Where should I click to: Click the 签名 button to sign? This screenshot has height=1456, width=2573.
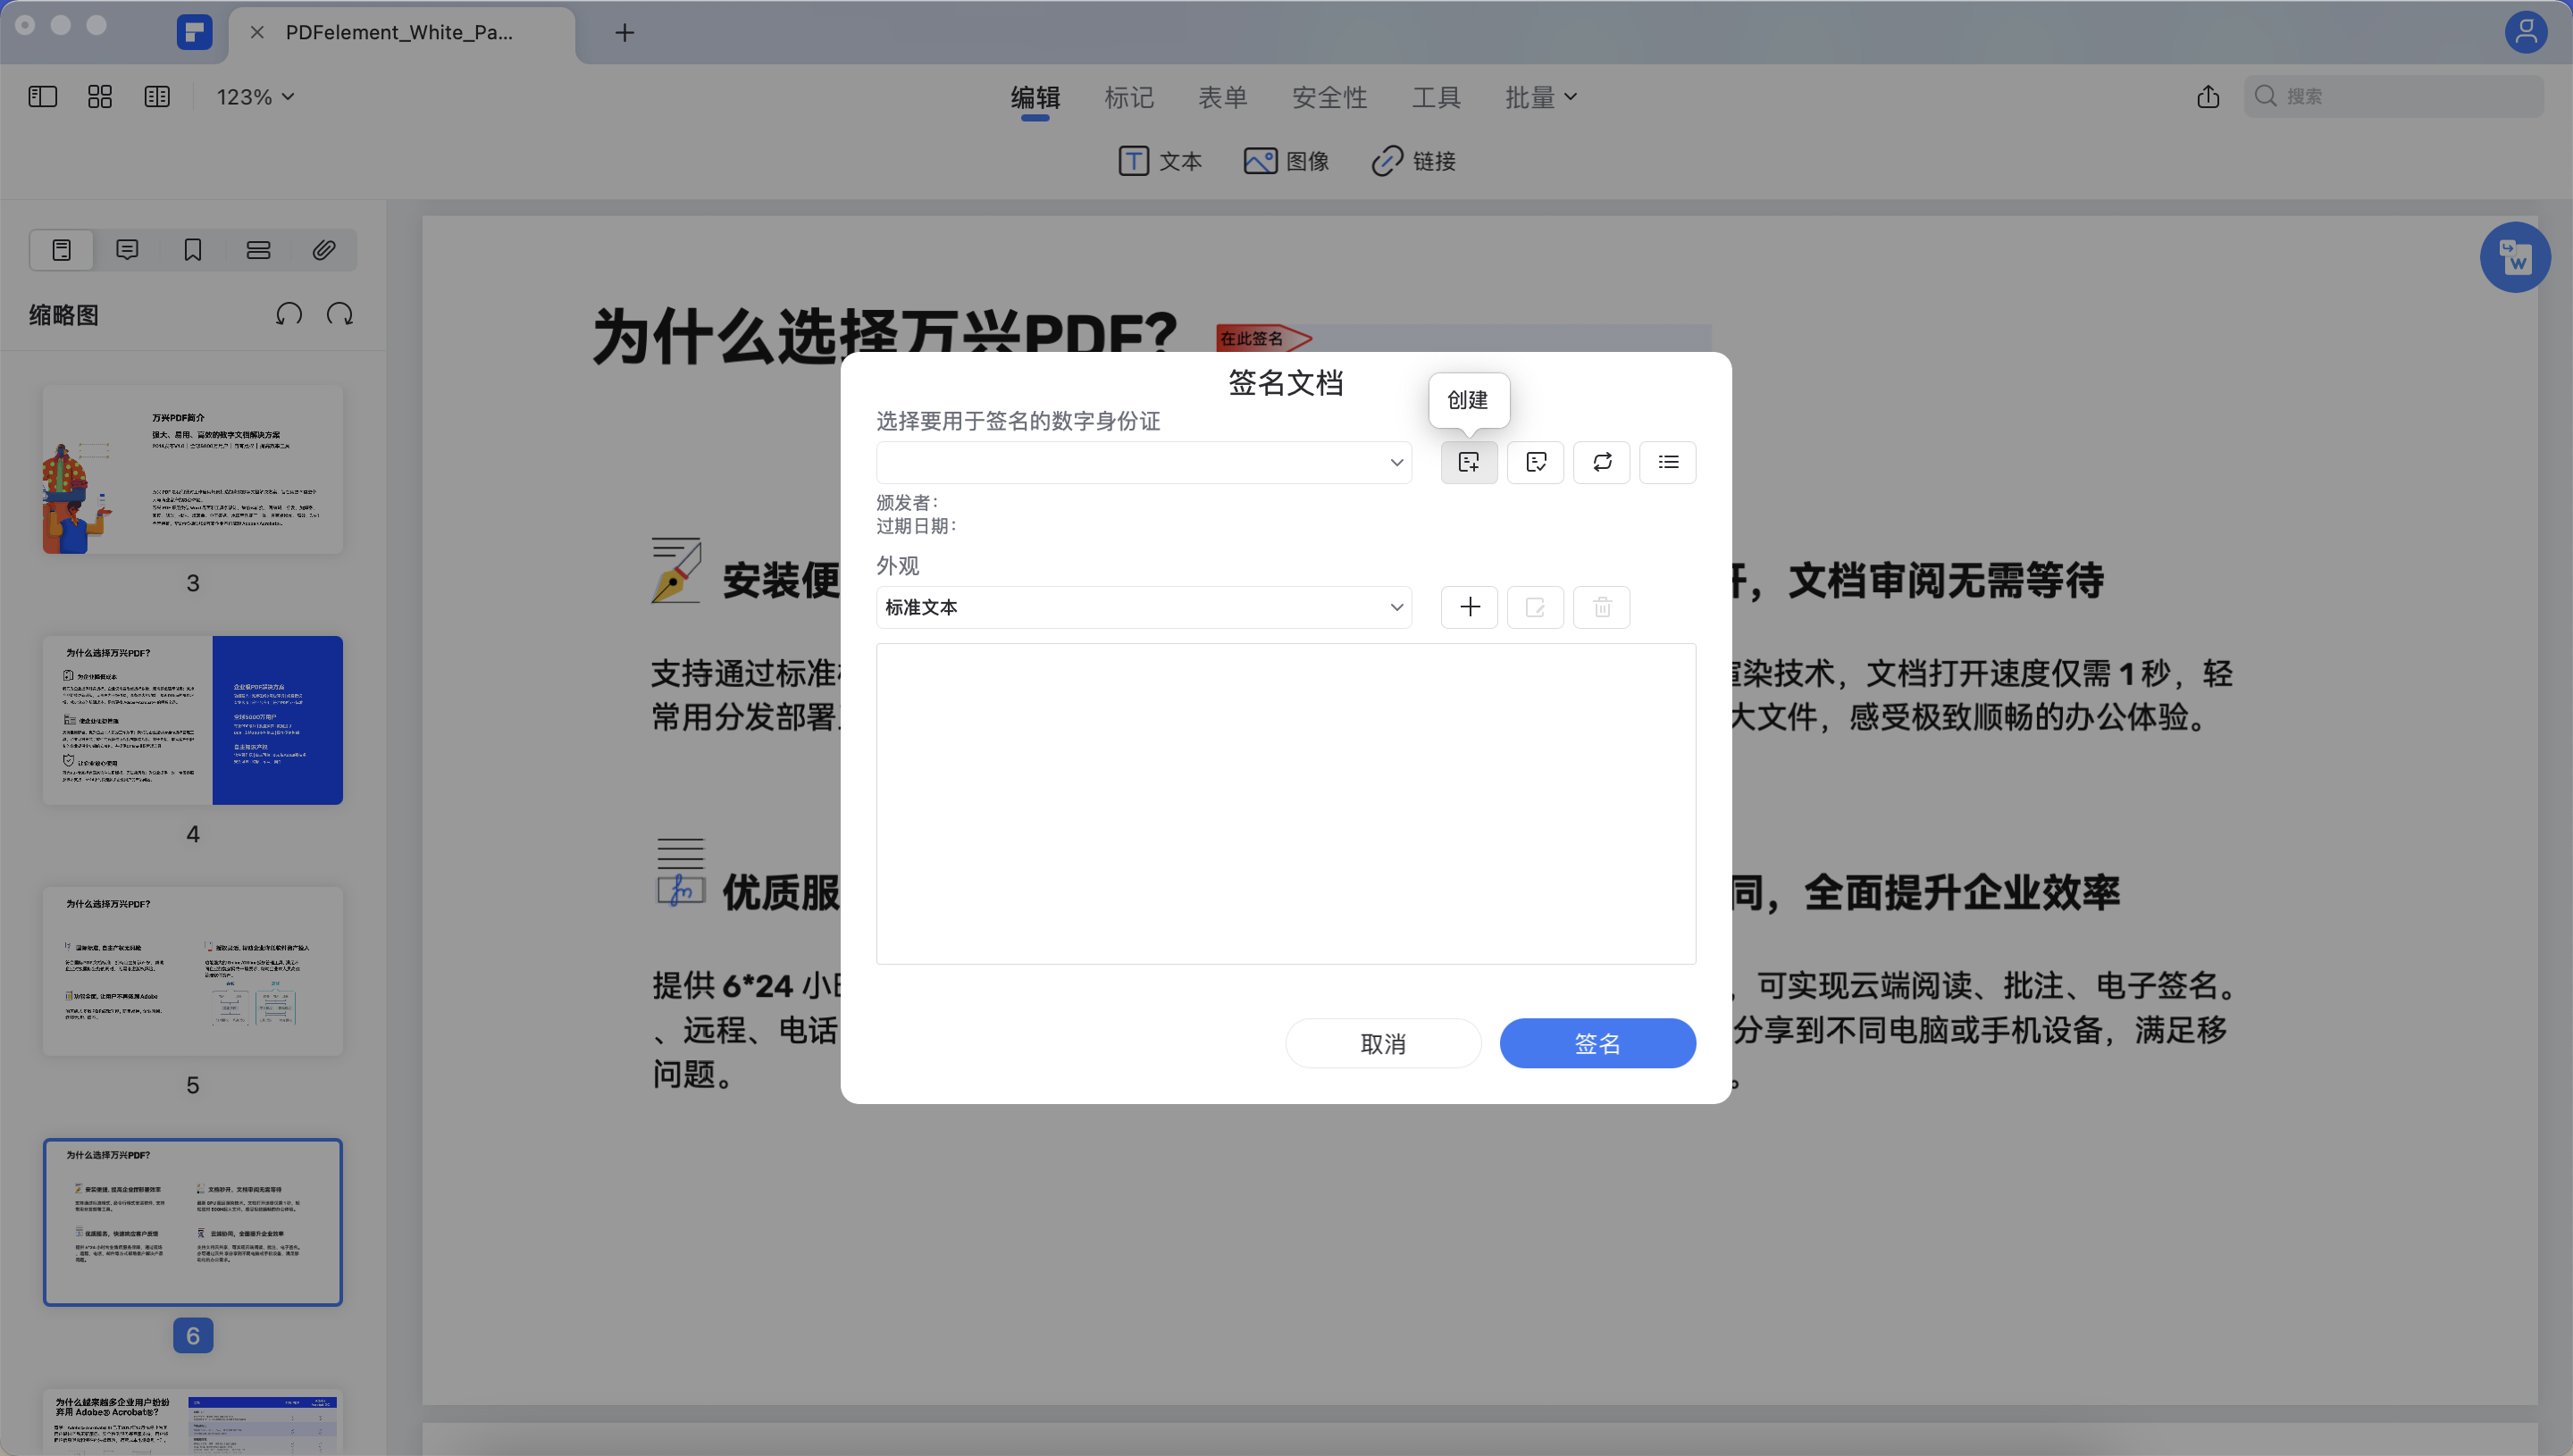[1597, 1043]
